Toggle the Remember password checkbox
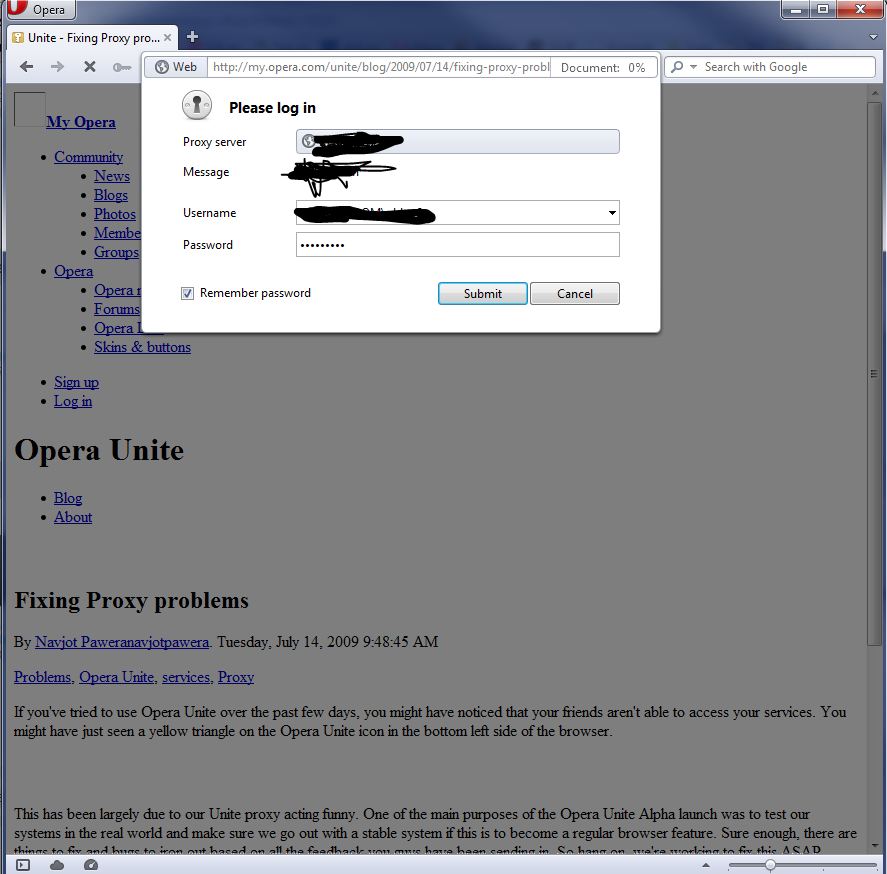 point(187,293)
